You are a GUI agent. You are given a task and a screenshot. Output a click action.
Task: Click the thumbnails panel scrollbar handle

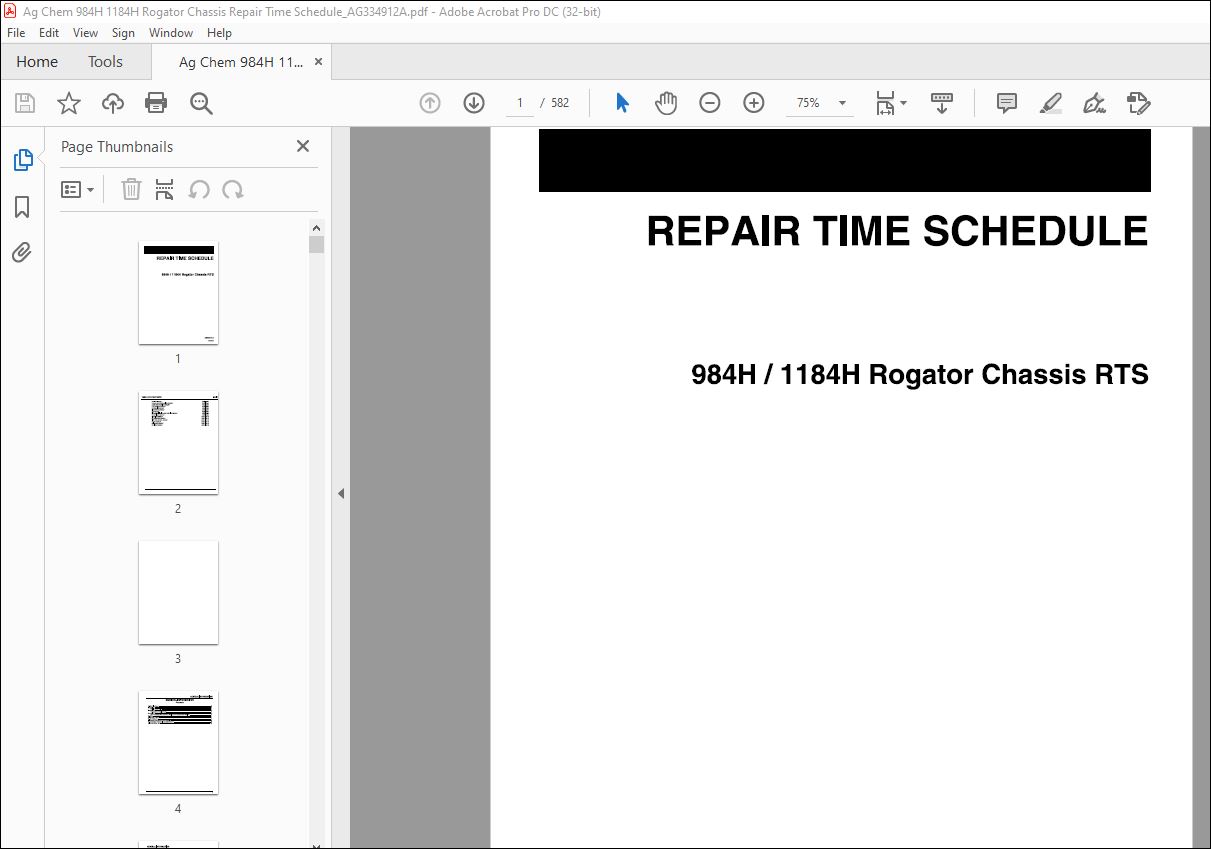pyautogui.click(x=316, y=245)
